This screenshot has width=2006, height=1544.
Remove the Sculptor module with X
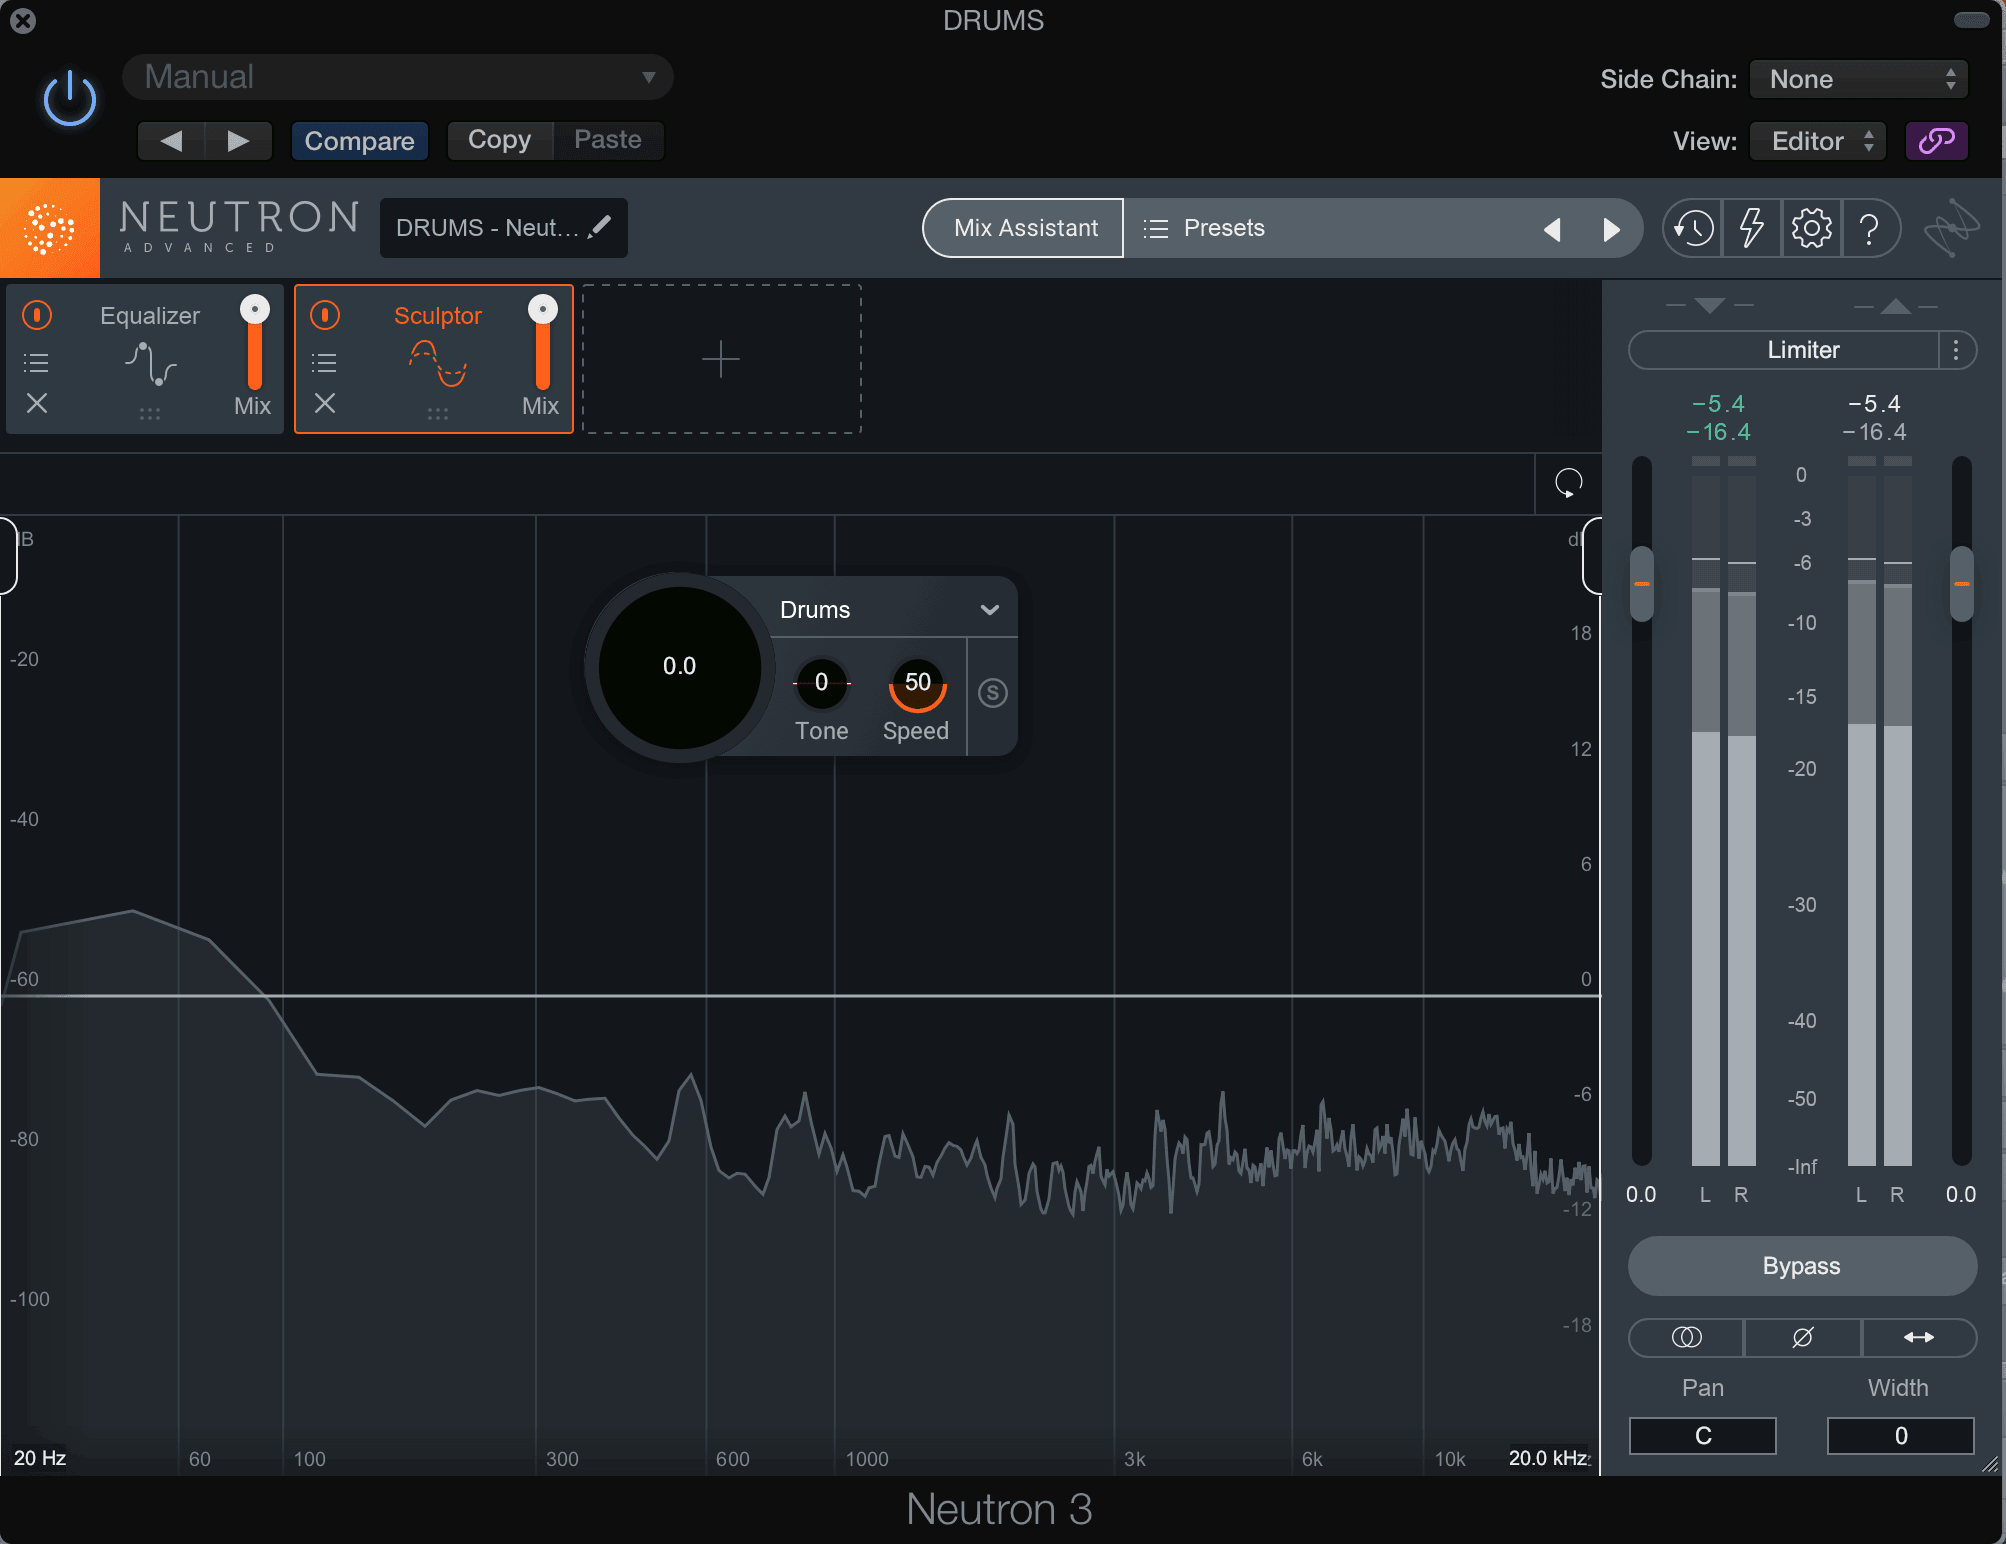325,403
